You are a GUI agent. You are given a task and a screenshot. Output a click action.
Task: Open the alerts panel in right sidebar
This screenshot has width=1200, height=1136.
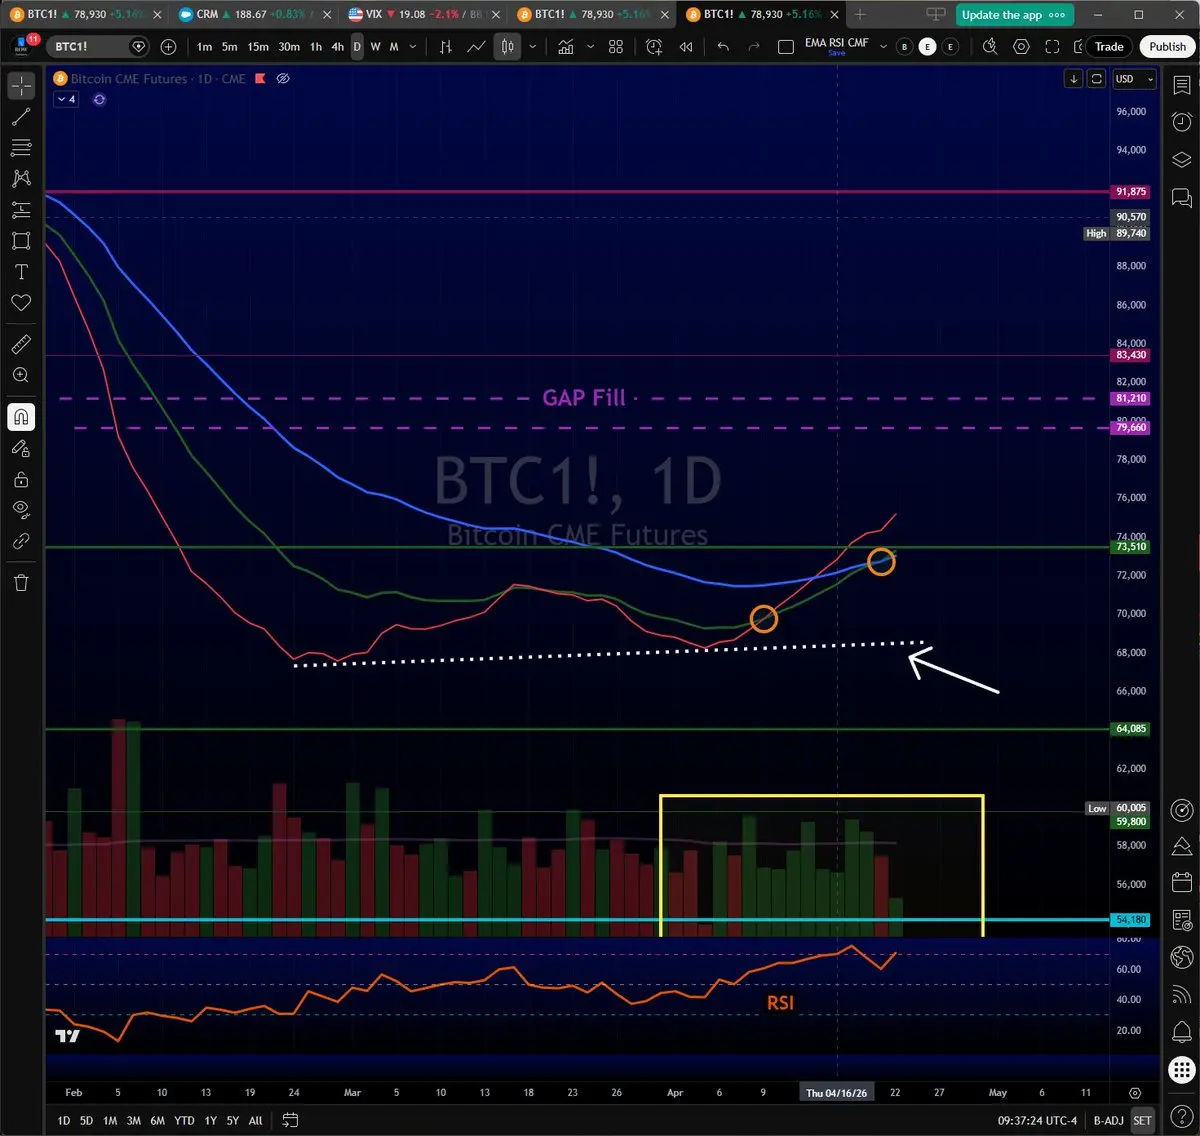click(x=1181, y=123)
